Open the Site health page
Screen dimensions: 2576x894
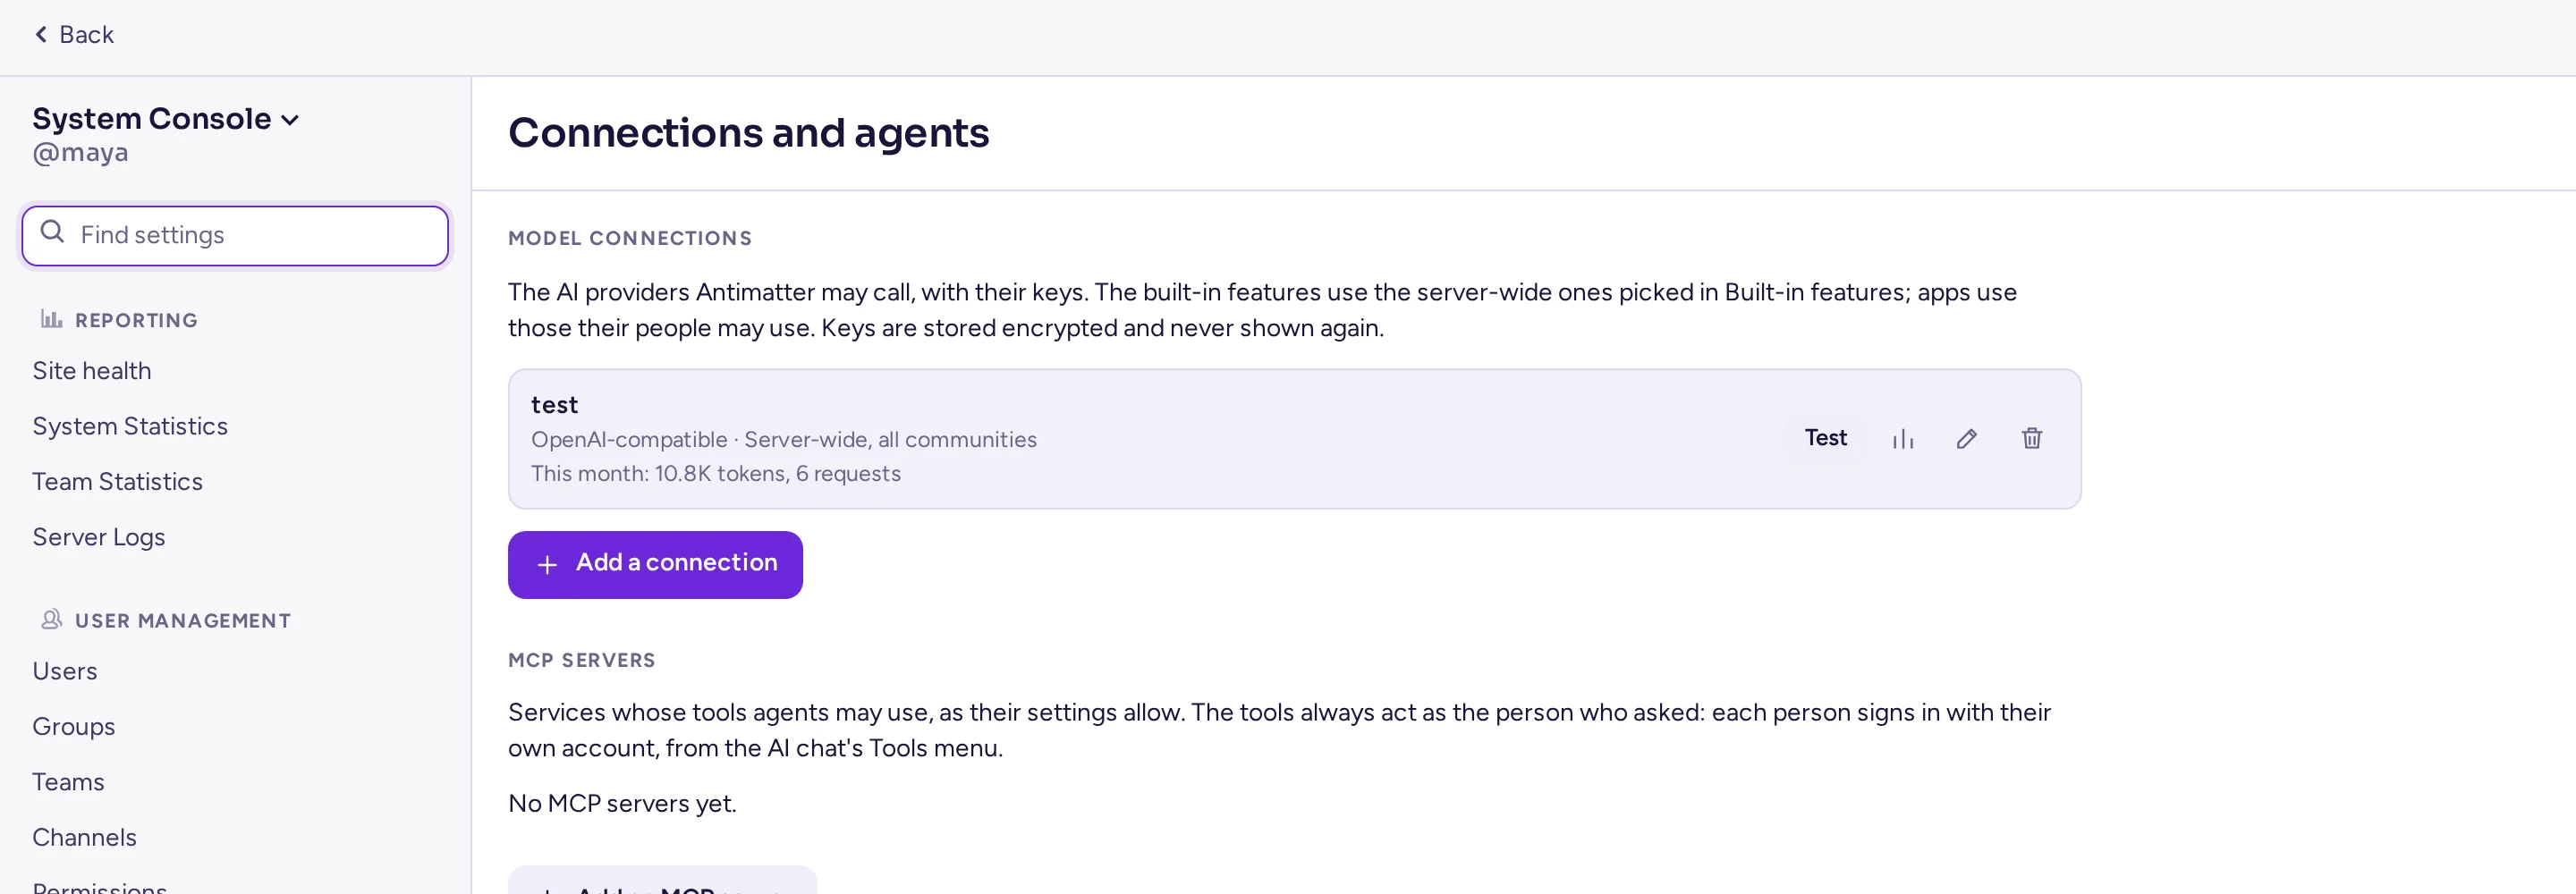(x=92, y=371)
